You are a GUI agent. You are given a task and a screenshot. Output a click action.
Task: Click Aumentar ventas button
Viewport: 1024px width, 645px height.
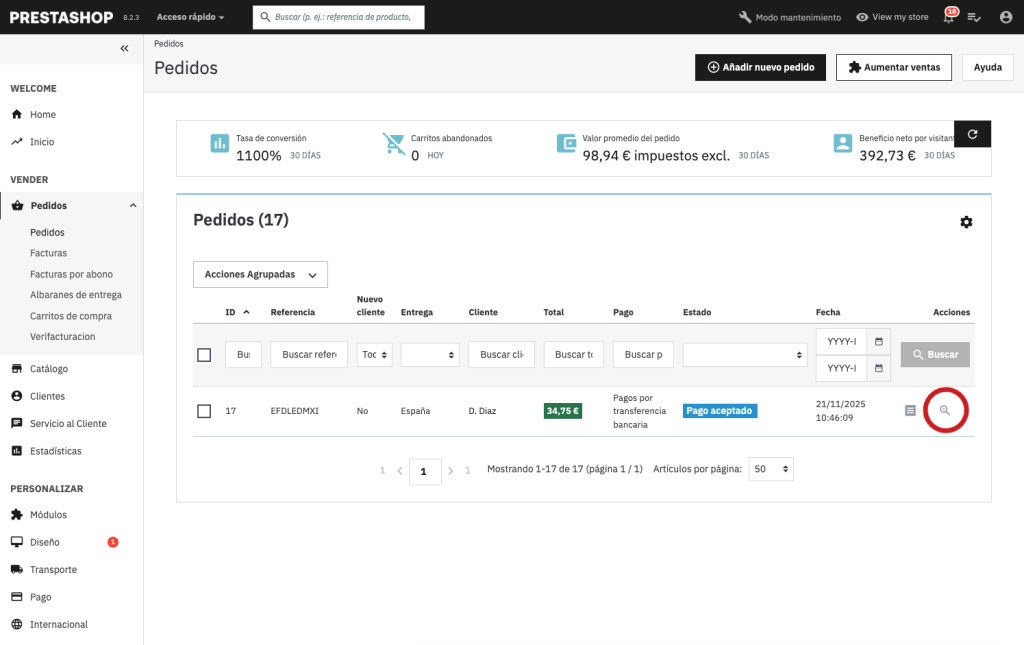click(893, 67)
